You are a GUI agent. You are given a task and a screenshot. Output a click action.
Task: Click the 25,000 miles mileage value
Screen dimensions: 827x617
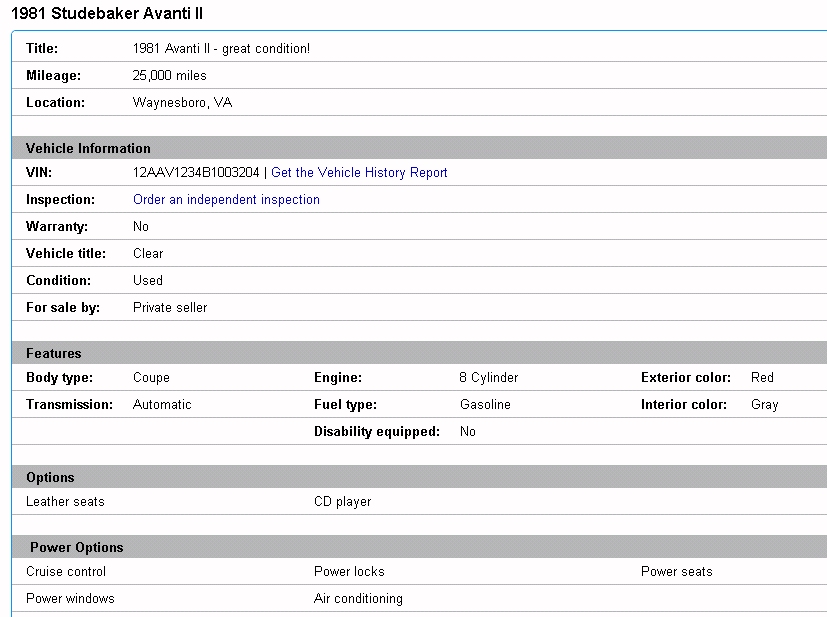[x=170, y=75]
